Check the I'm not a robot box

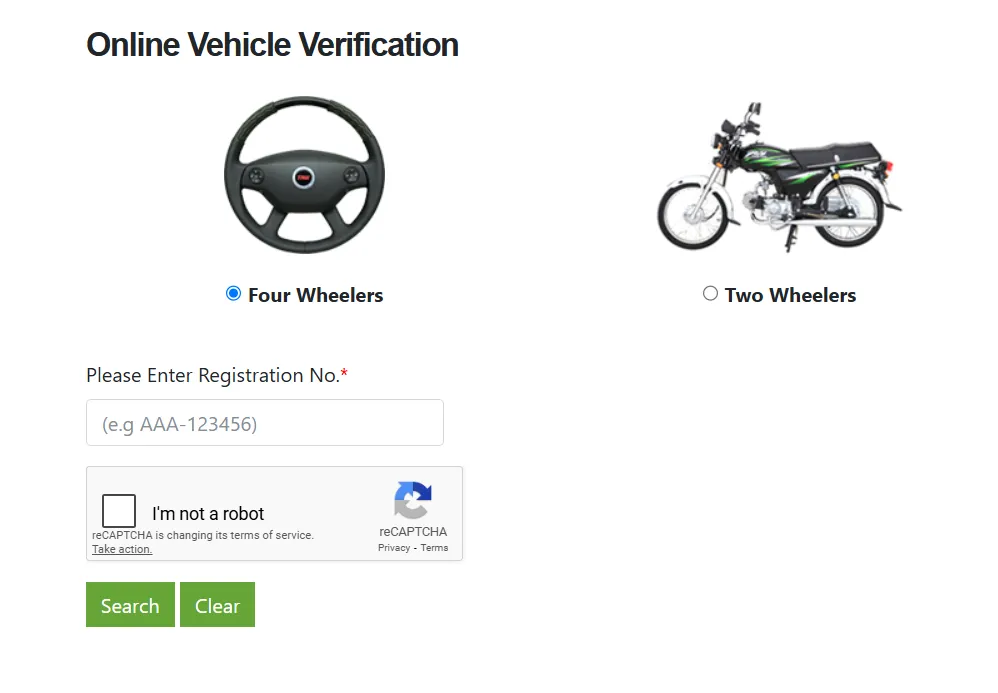click(119, 510)
